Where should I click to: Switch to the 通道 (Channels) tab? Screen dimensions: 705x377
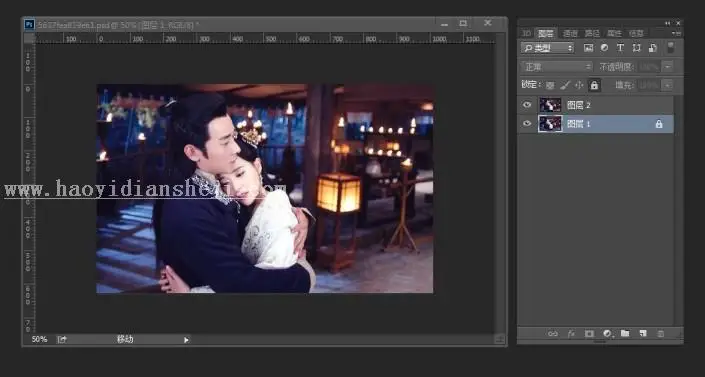tap(570, 33)
